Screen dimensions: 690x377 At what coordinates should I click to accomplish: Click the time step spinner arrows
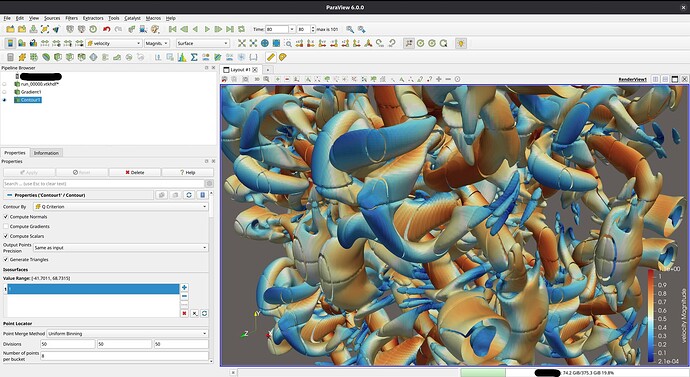[x=313, y=29]
